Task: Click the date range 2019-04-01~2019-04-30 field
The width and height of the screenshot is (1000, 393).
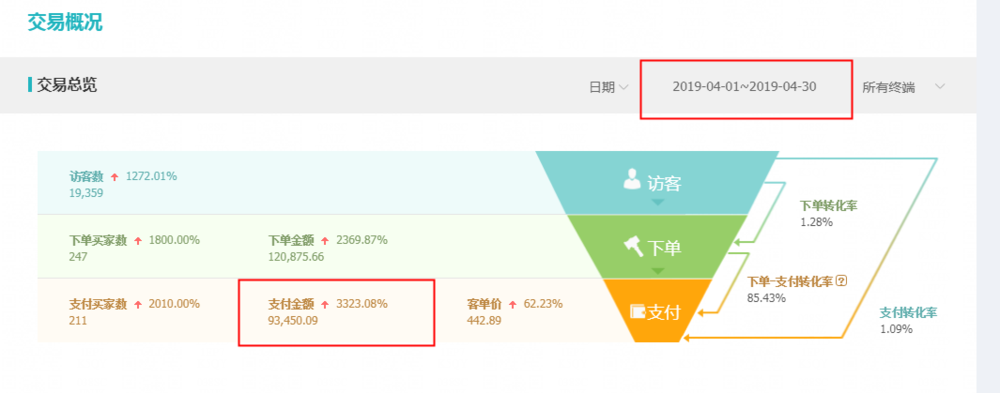Action: point(744,87)
